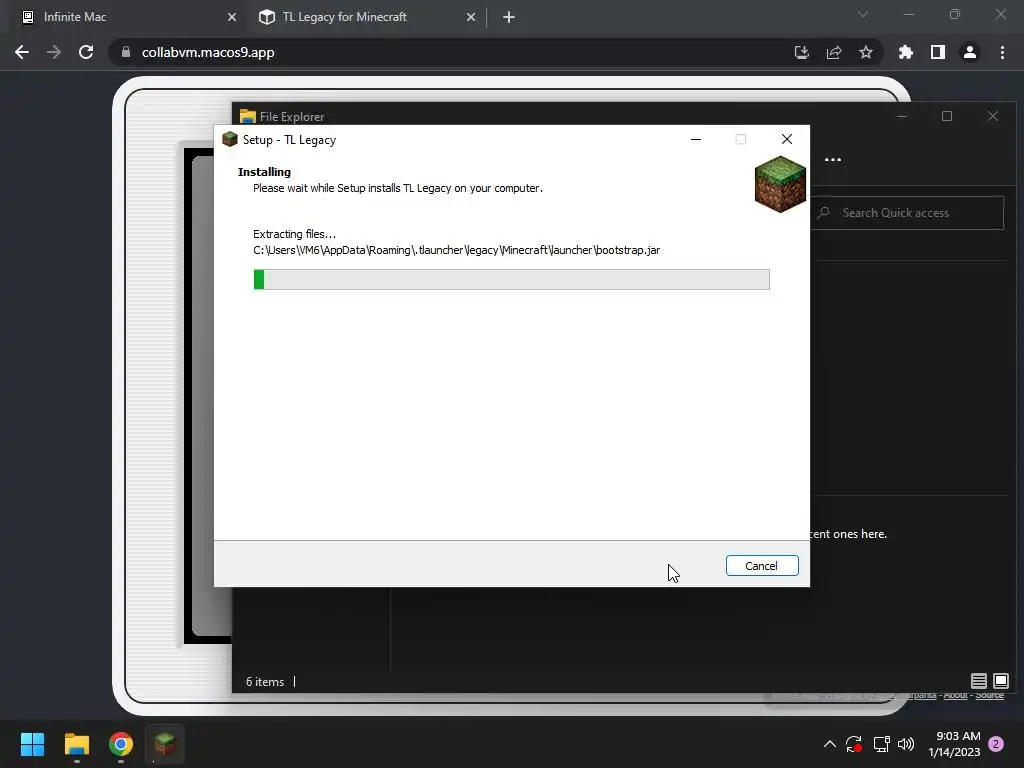Click the Setup title bar grass block icon

[230, 139]
